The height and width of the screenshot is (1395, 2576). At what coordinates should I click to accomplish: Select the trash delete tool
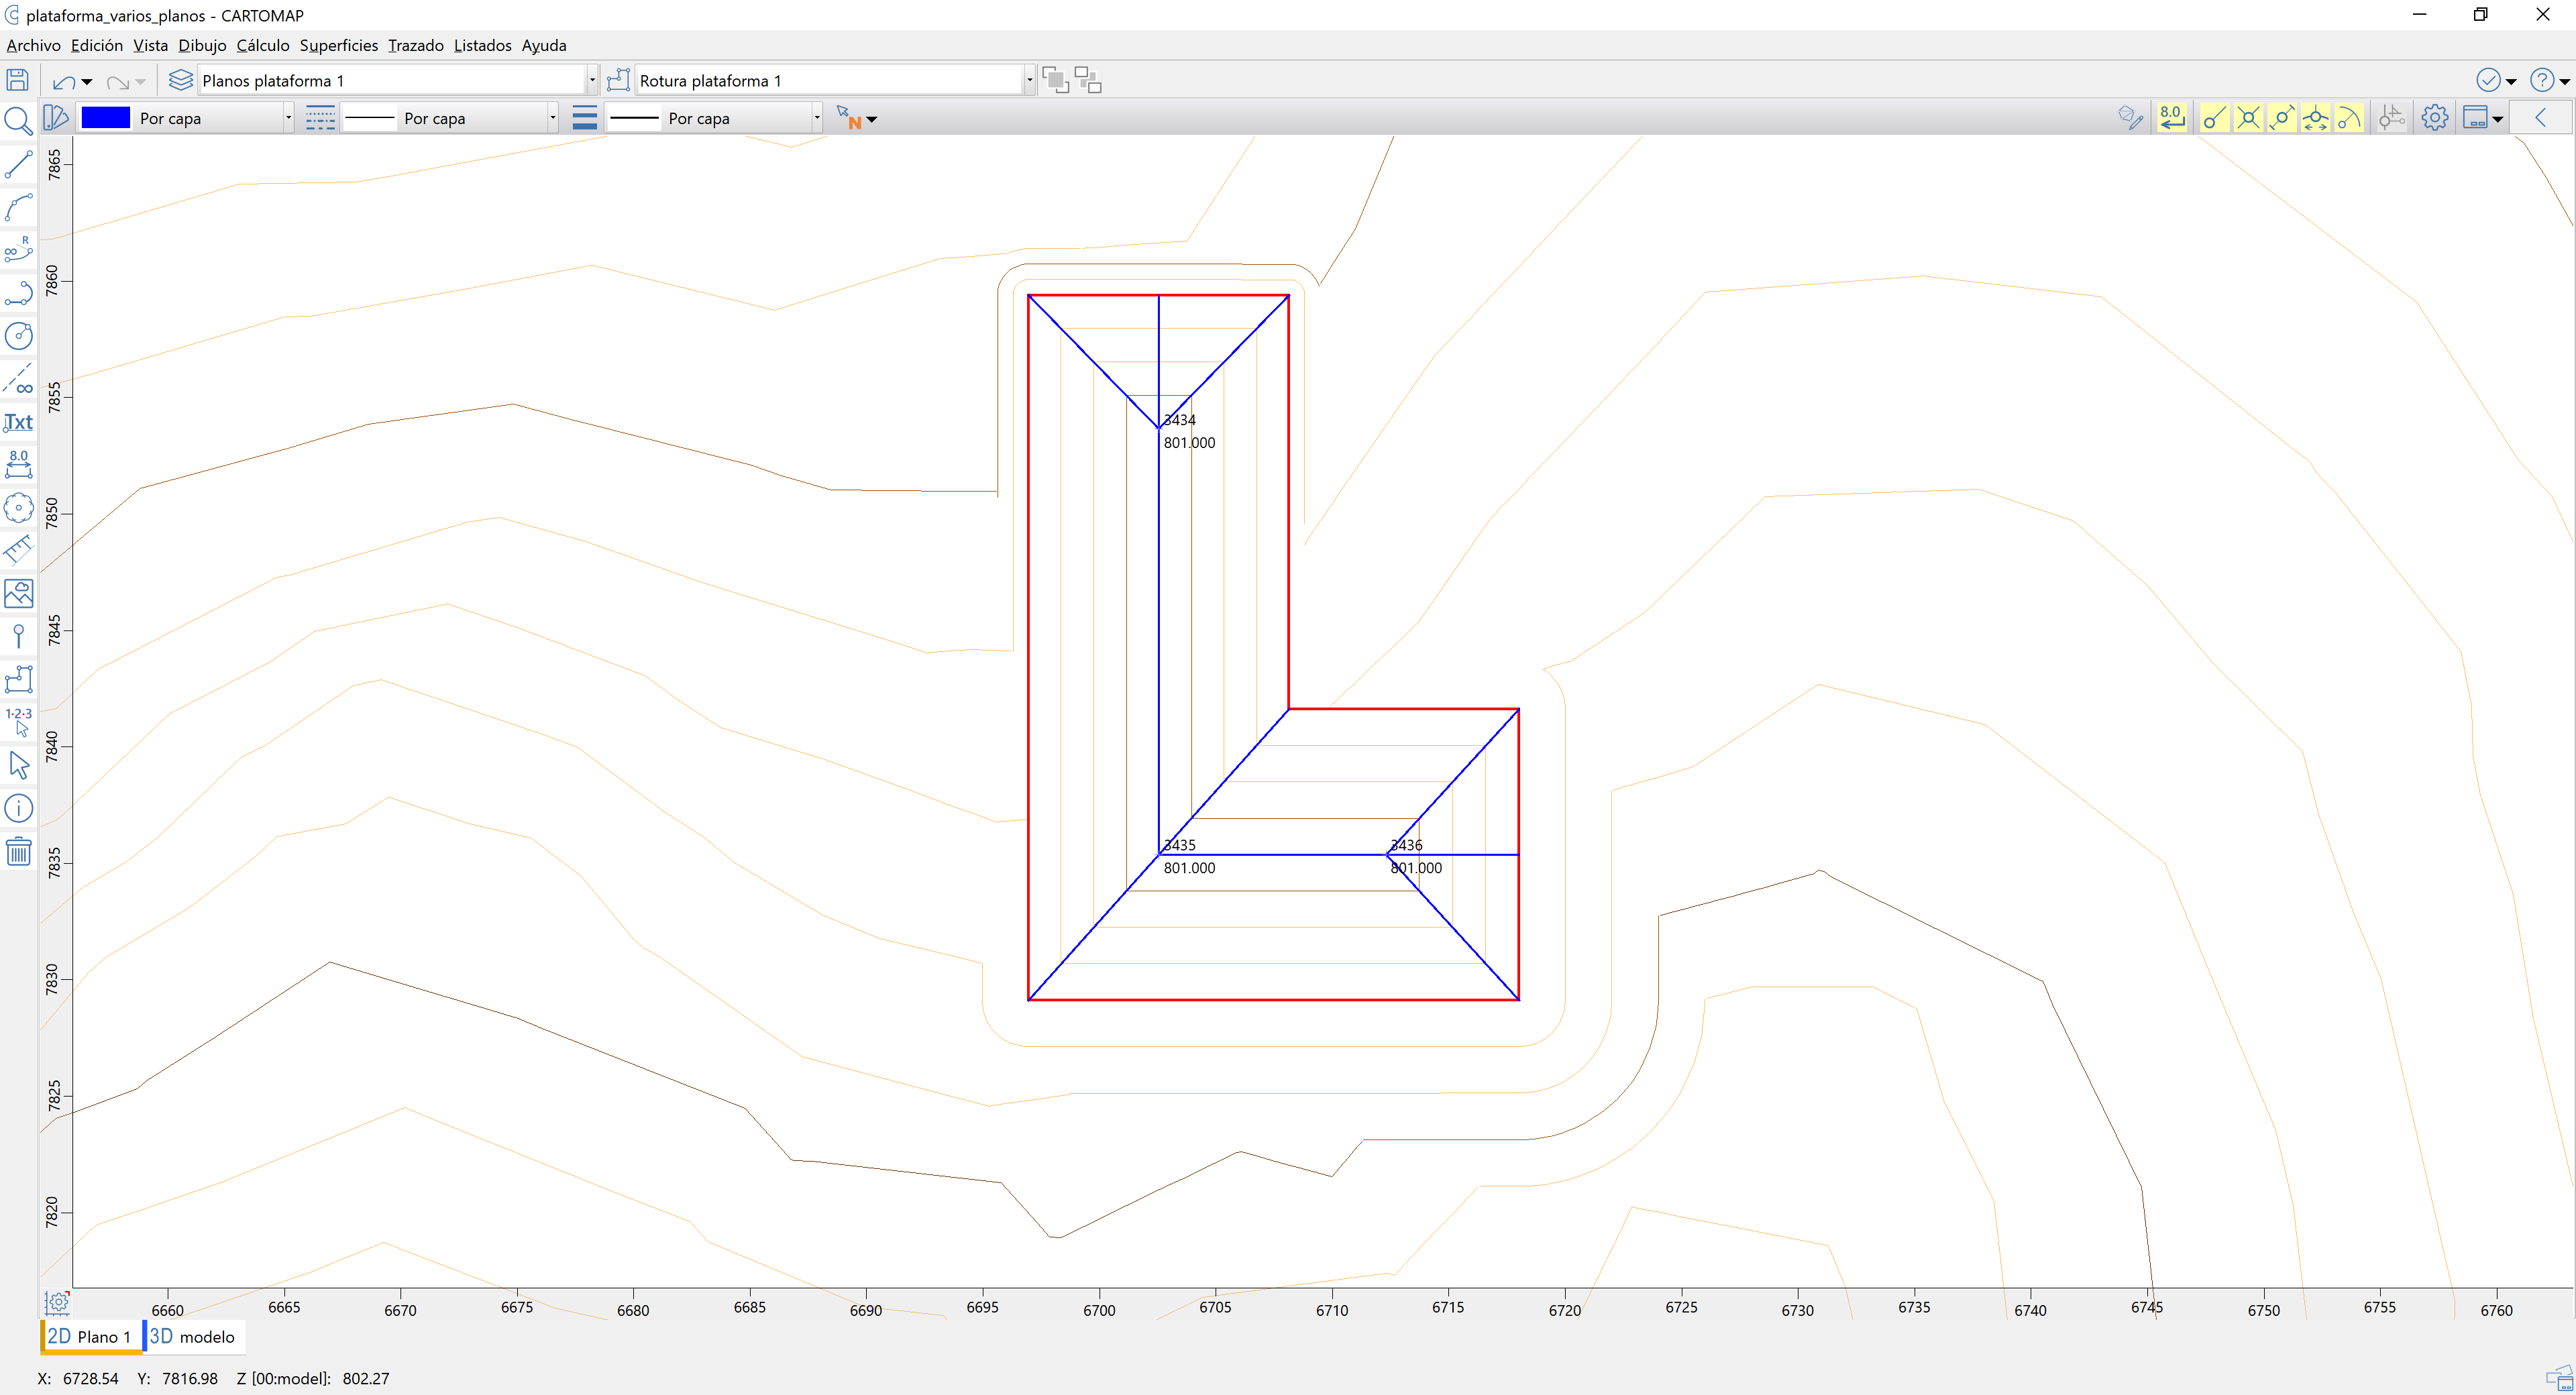(x=19, y=851)
